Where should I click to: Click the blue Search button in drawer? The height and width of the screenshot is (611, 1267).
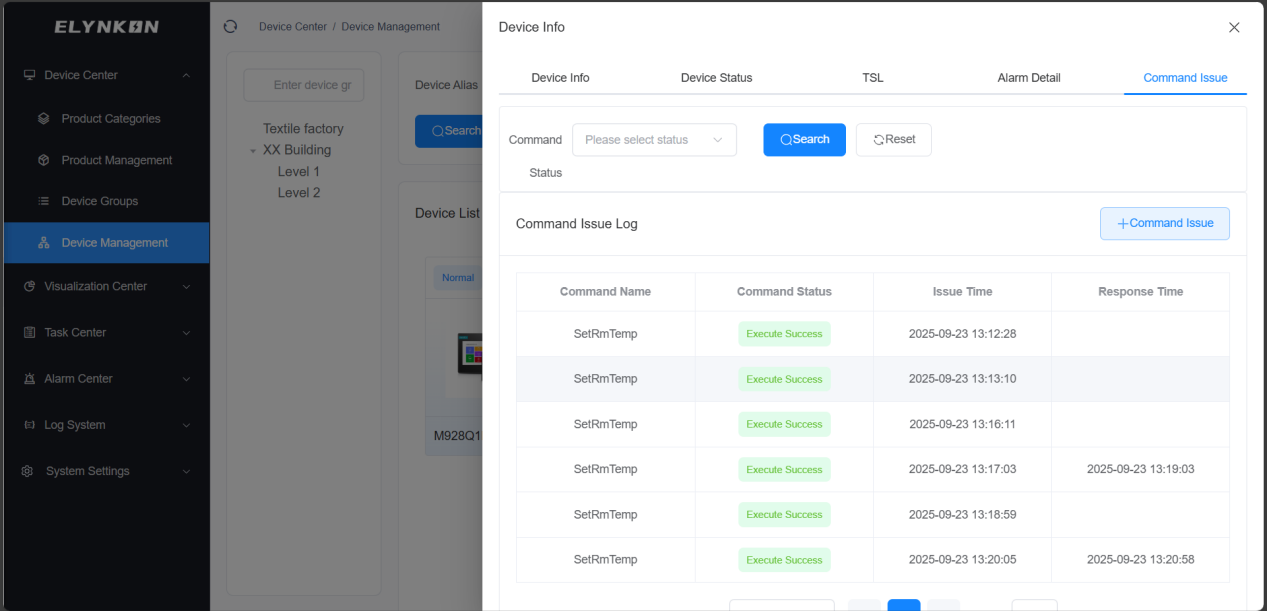[x=804, y=140]
